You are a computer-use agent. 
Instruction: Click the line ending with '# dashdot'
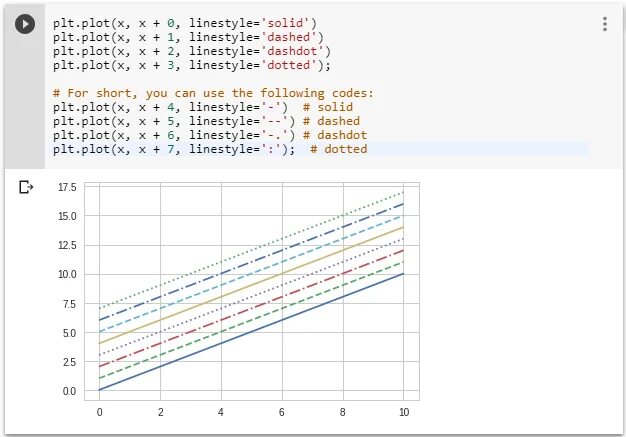210,135
